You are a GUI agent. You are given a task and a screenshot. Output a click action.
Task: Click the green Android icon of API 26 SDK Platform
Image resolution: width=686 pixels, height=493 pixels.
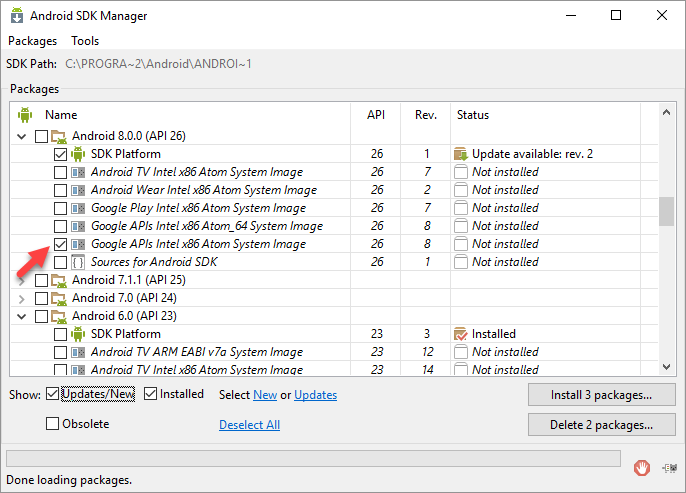click(78, 154)
